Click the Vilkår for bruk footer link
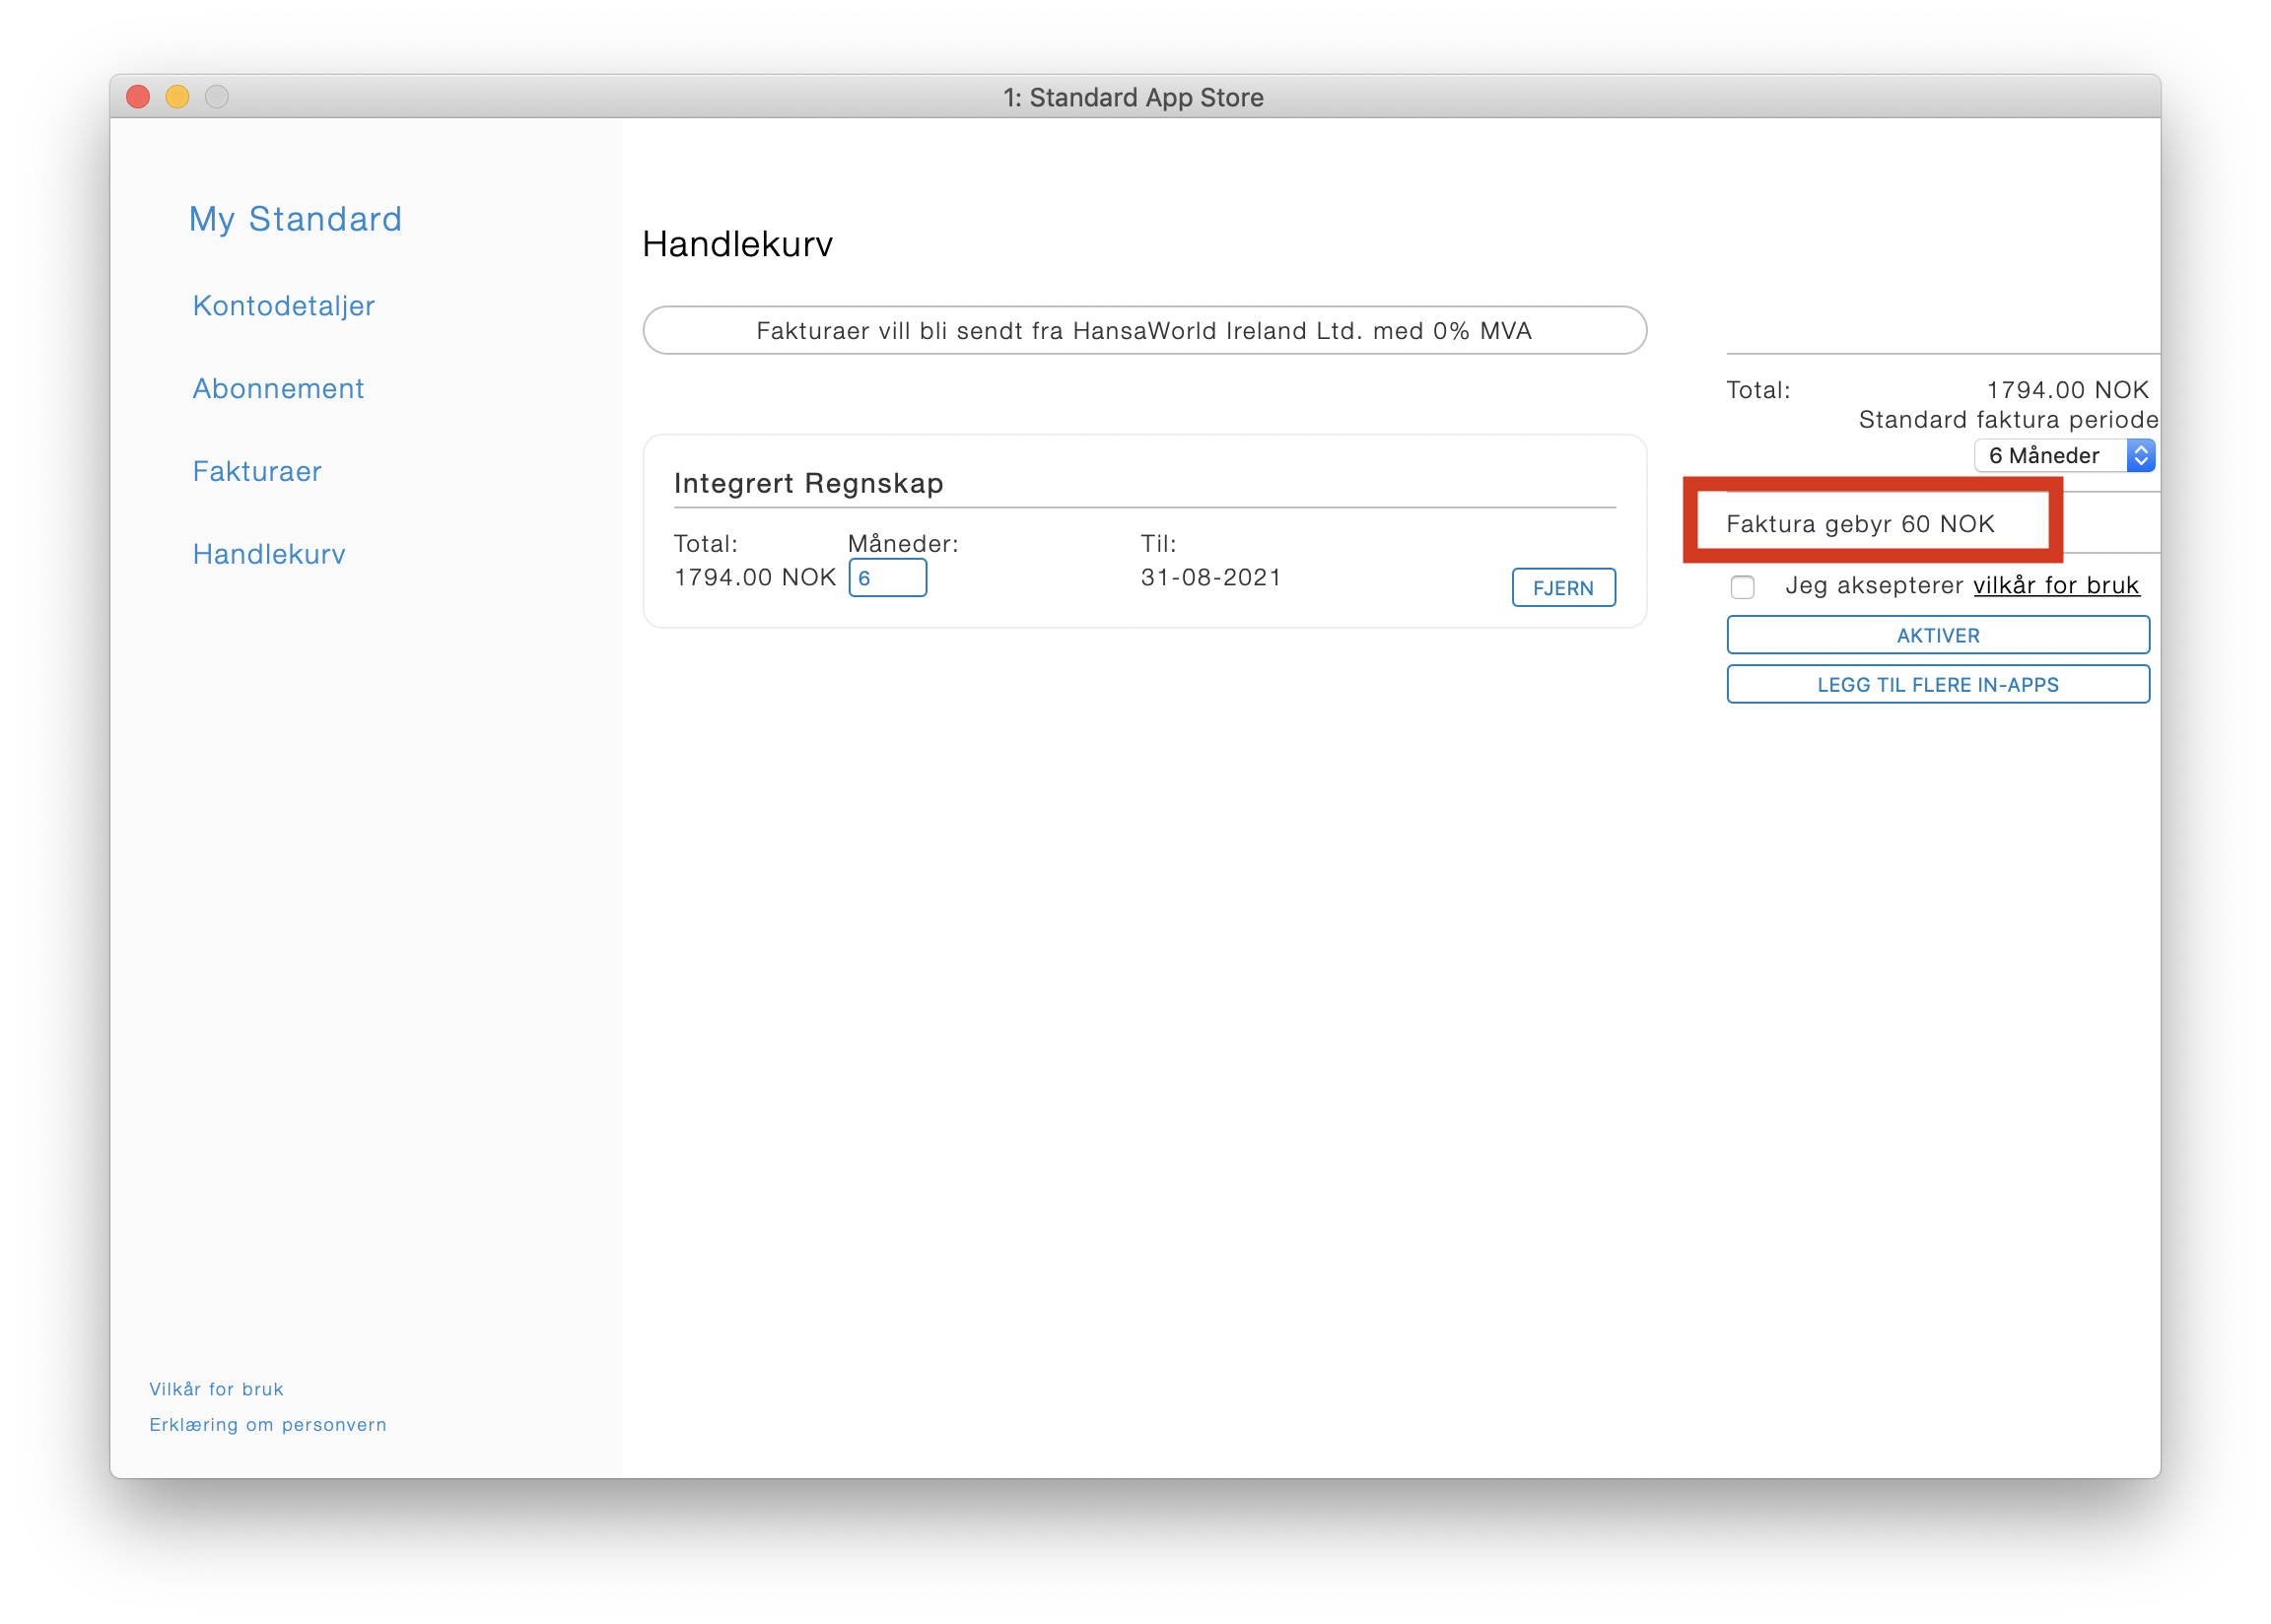Screen dimensions: 2271x1624 tap(216, 1389)
